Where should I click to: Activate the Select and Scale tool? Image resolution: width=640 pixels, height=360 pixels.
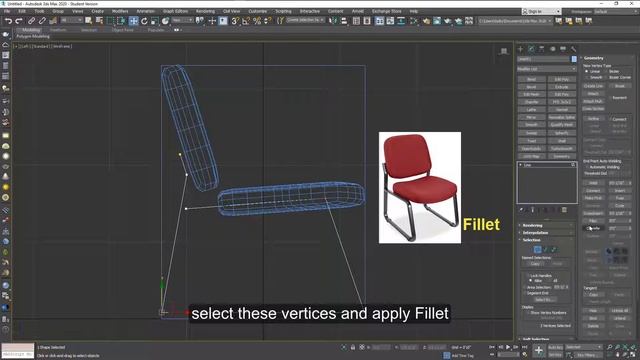point(155,21)
